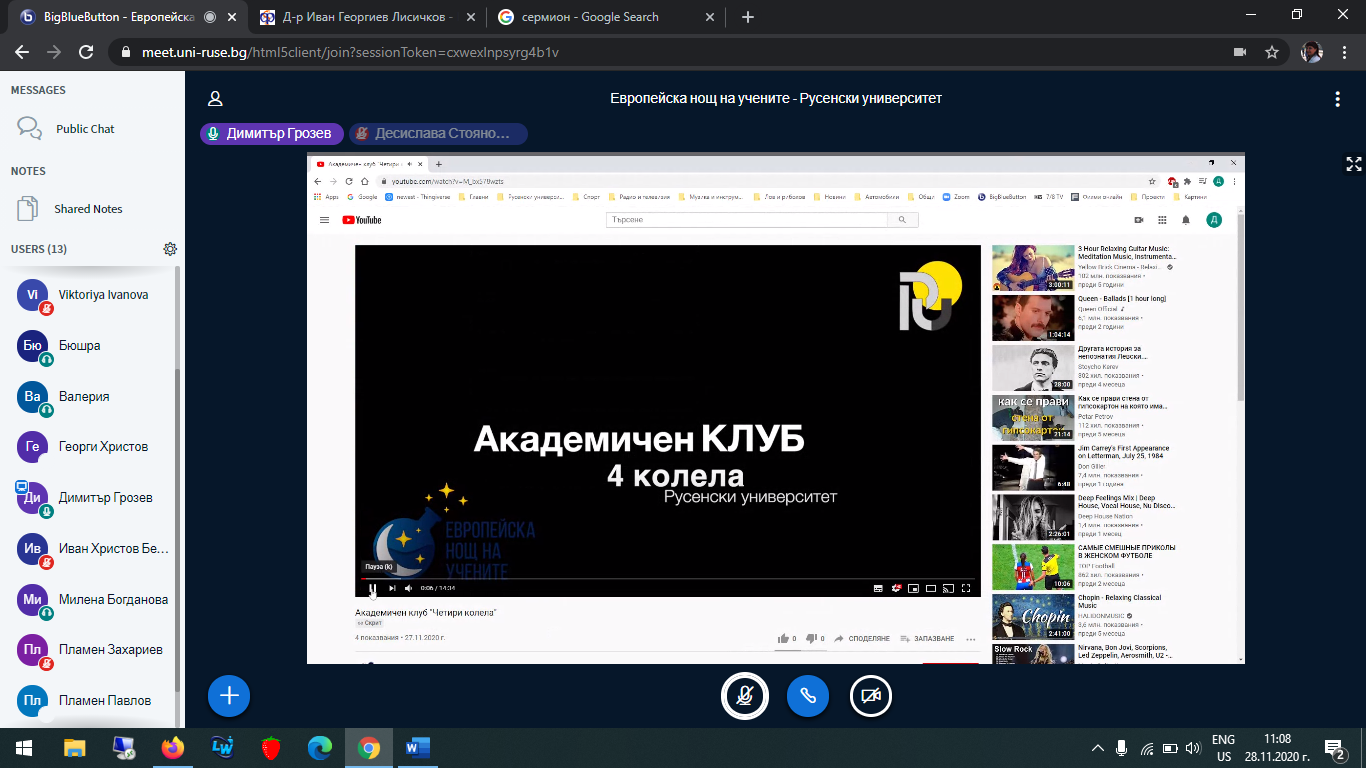Toggle webcam sharing

871,696
